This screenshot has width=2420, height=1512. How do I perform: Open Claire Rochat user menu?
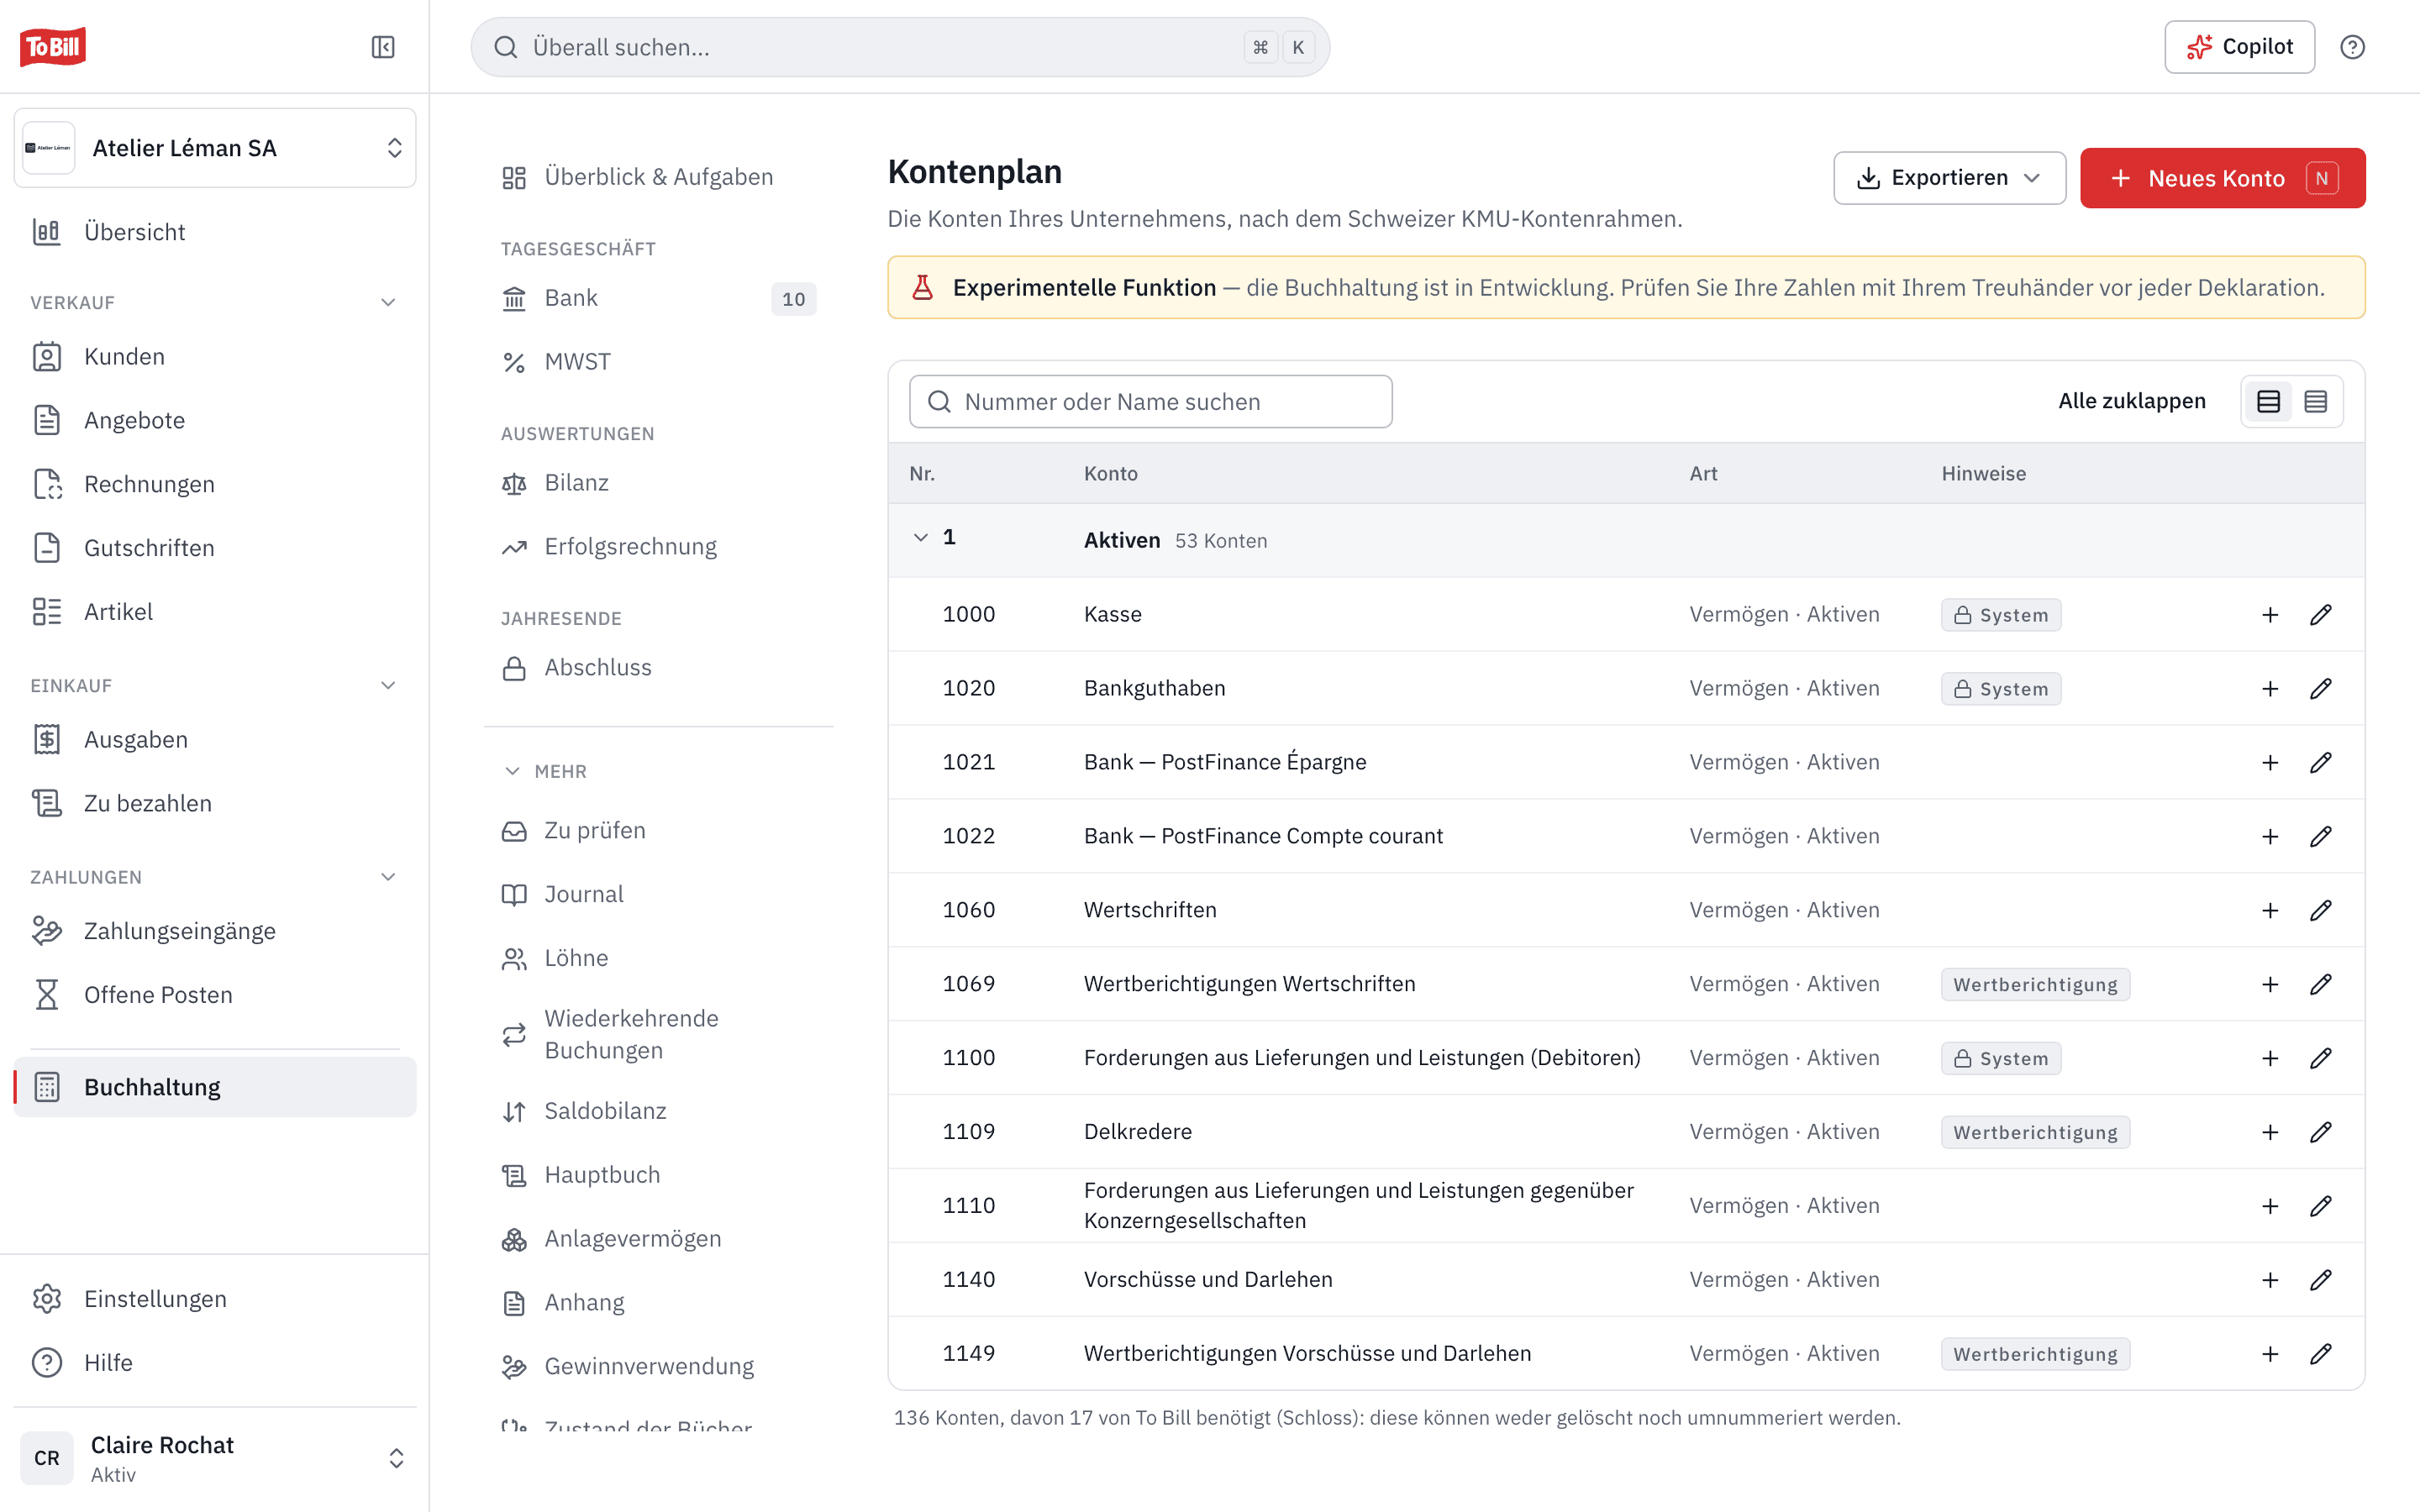[215, 1458]
